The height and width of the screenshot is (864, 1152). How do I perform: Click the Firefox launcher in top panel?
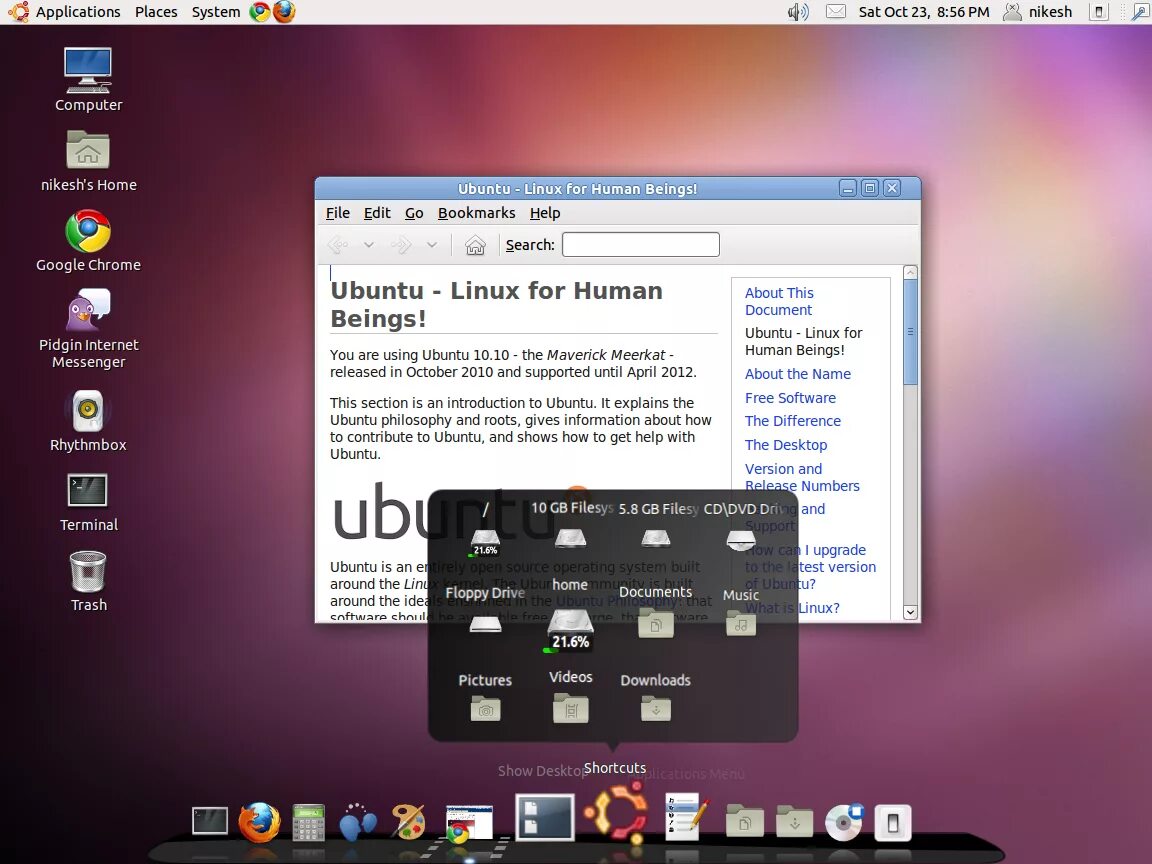[284, 12]
